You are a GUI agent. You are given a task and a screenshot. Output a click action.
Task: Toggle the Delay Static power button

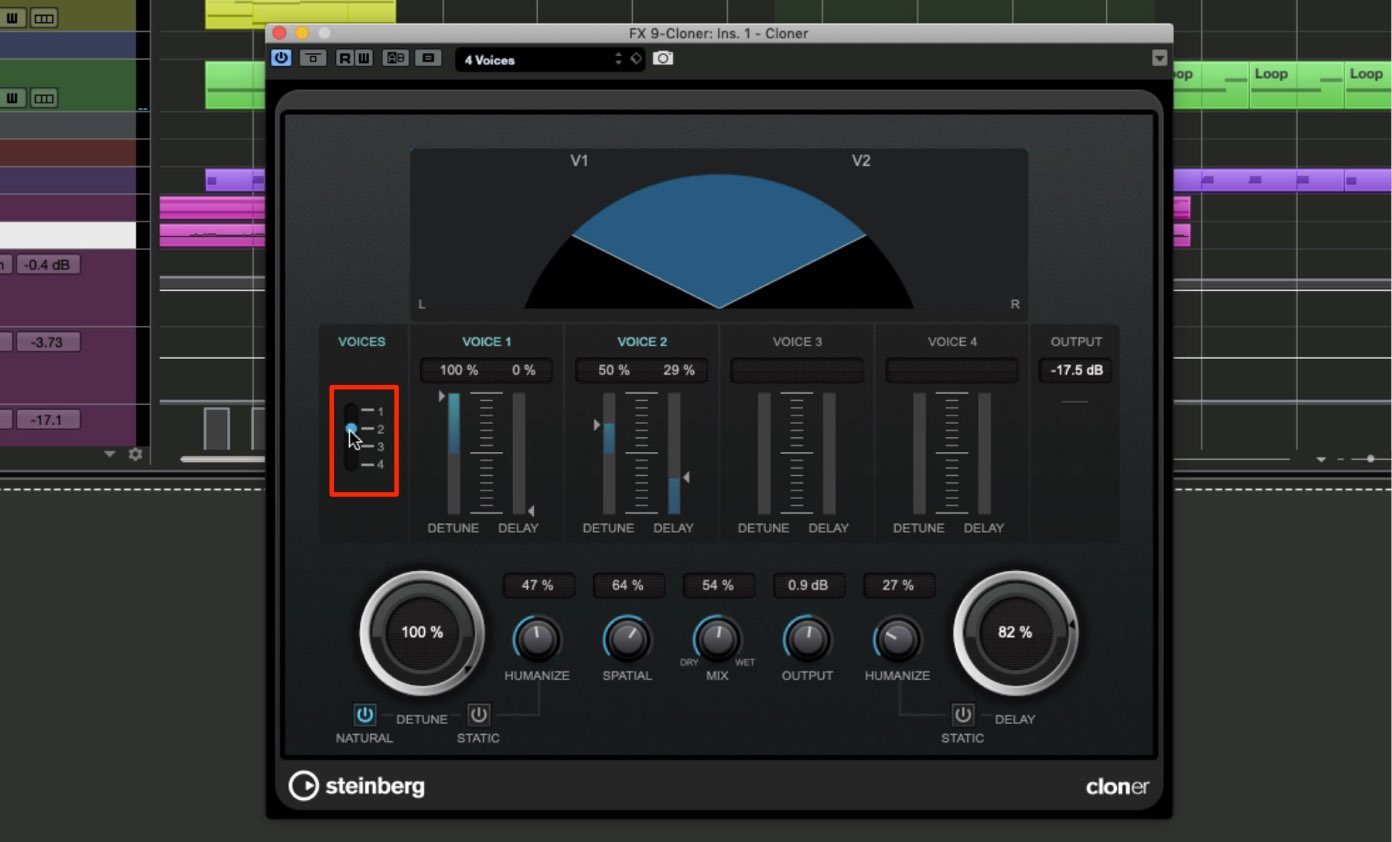[x=962, y=715]
